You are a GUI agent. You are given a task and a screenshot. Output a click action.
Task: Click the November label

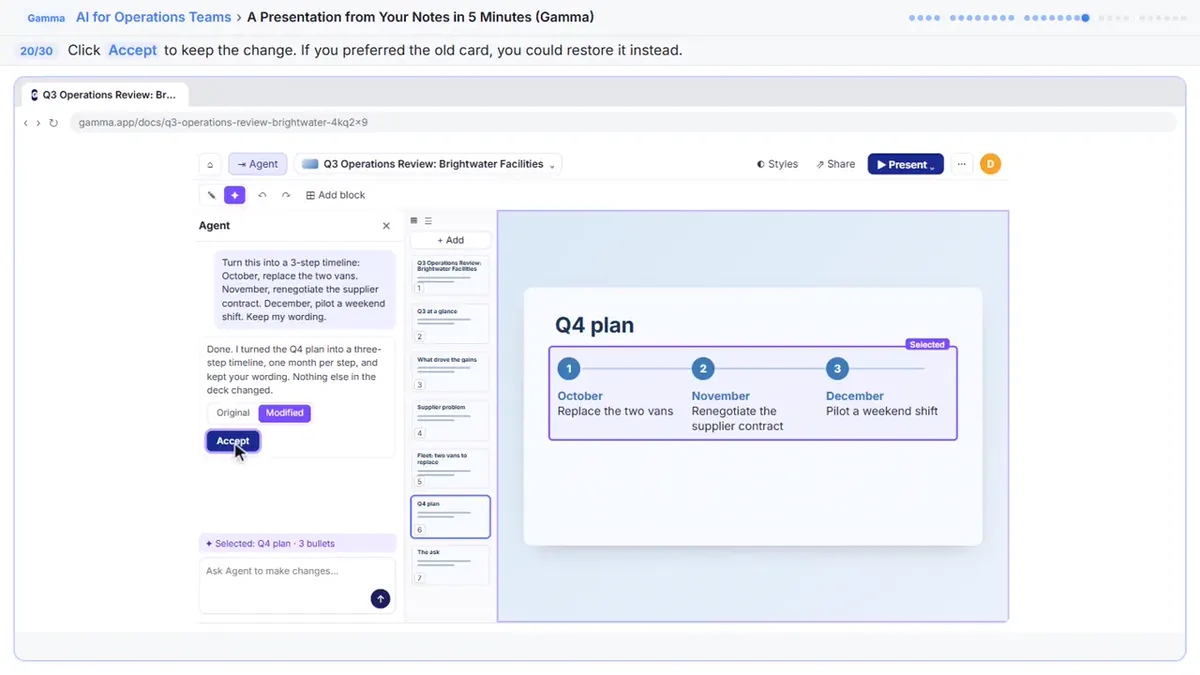pyautogui.click(x=721, y=396)
